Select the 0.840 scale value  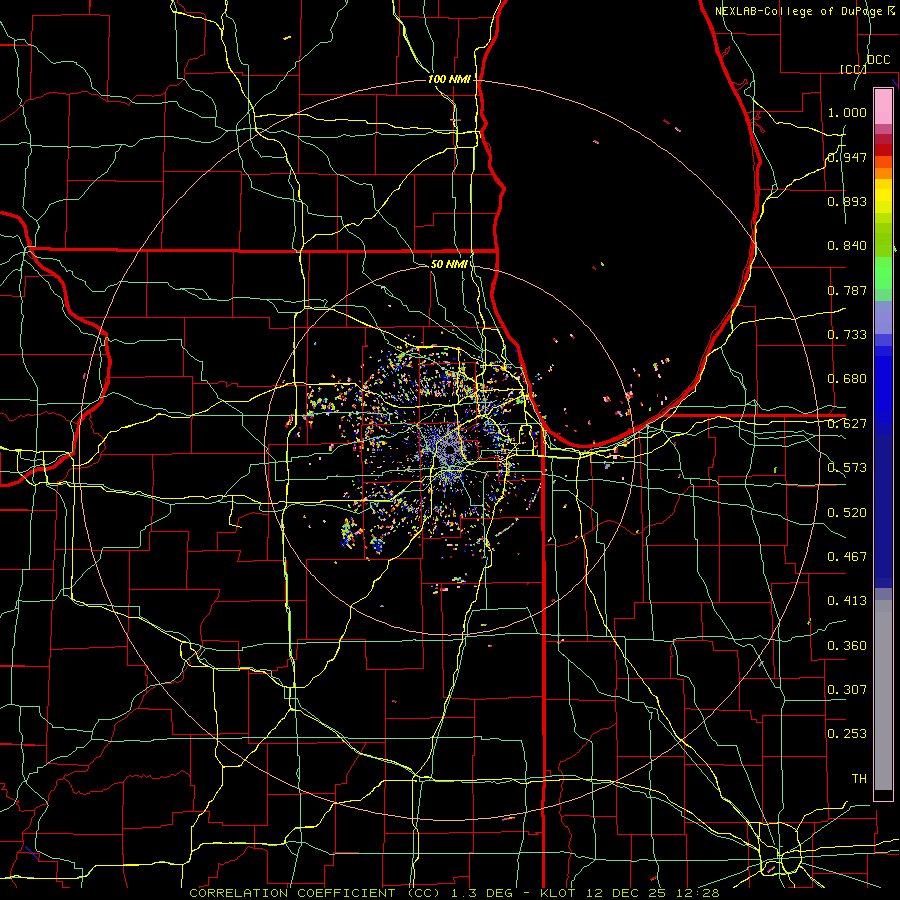tap(847, 246)
